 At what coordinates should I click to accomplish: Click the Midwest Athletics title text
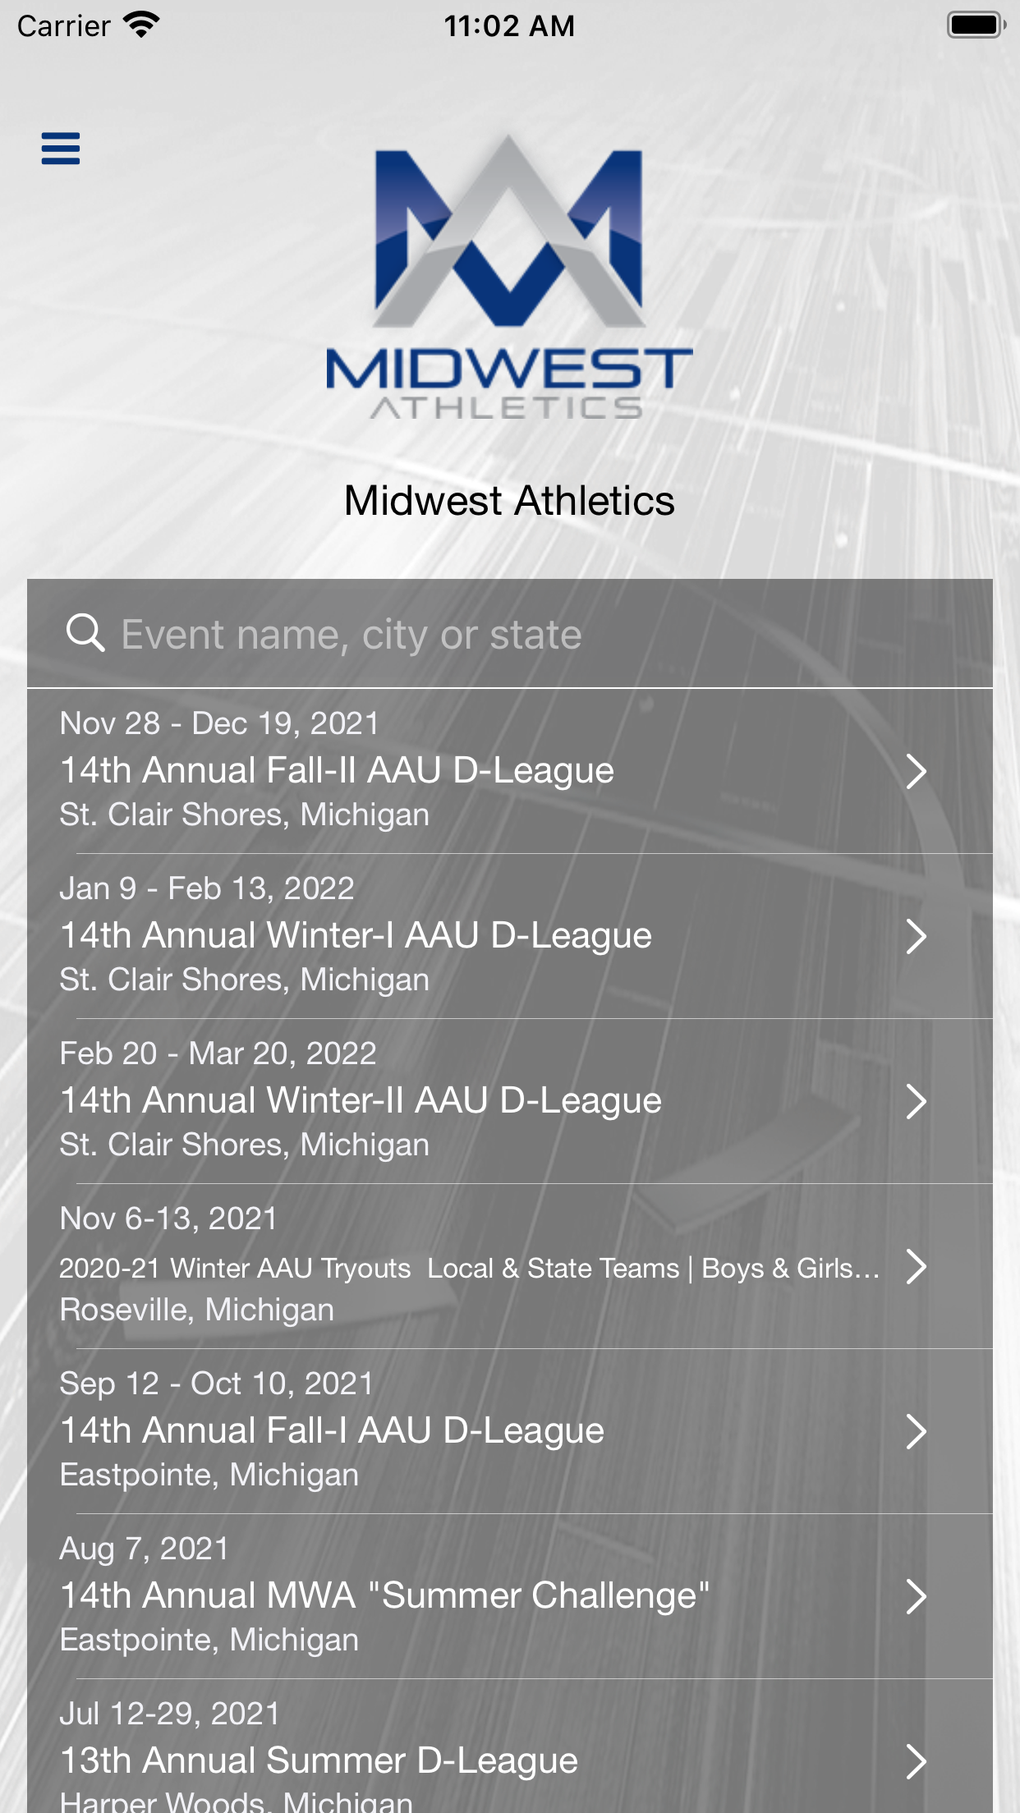pyautogui.click(x=509, y=501)
